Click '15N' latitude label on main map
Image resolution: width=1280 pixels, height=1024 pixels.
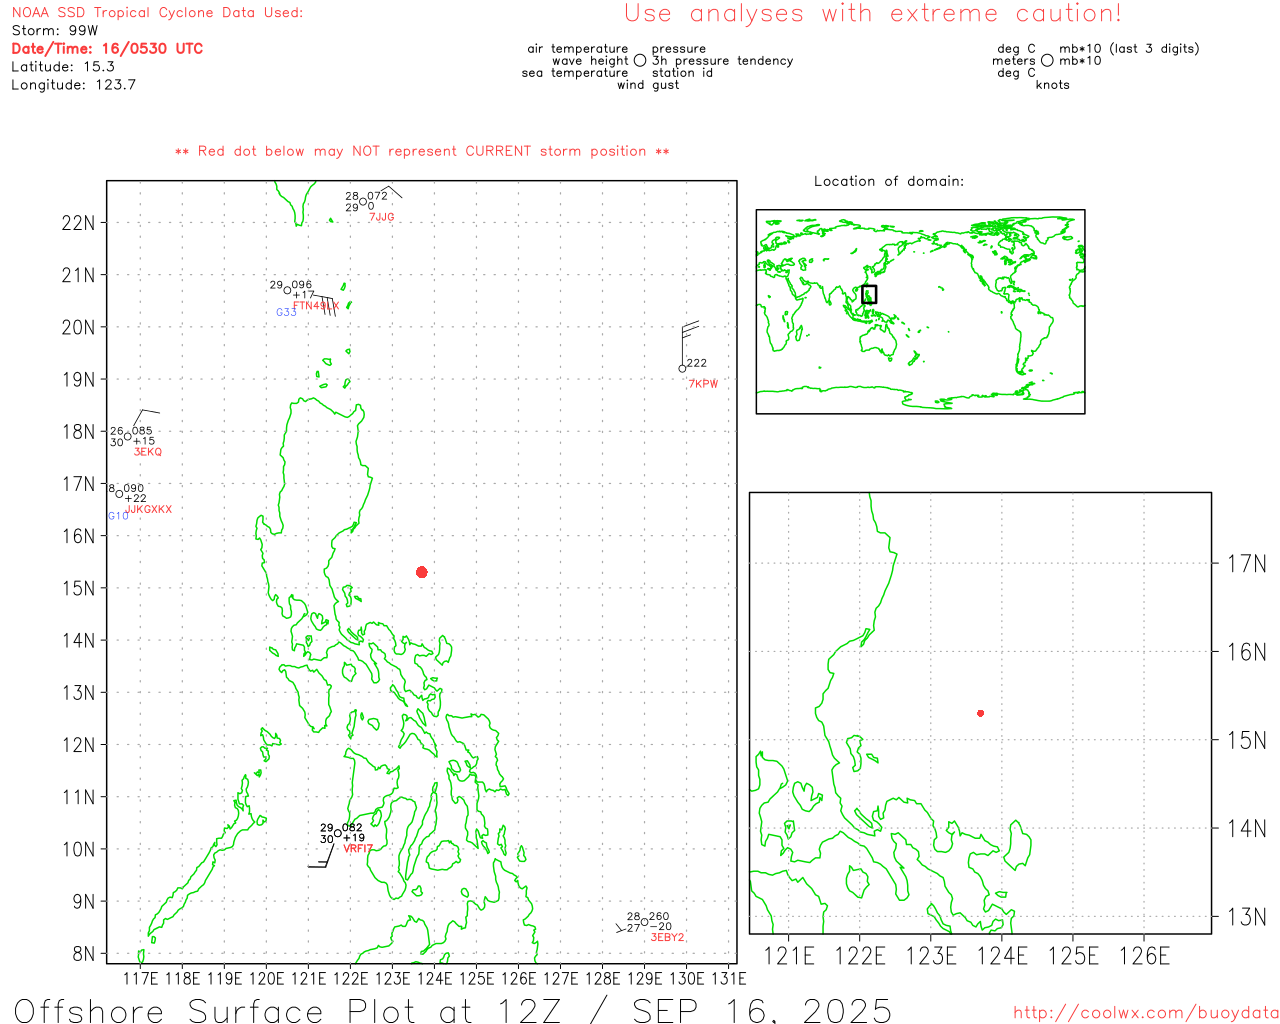click(78, 588)
